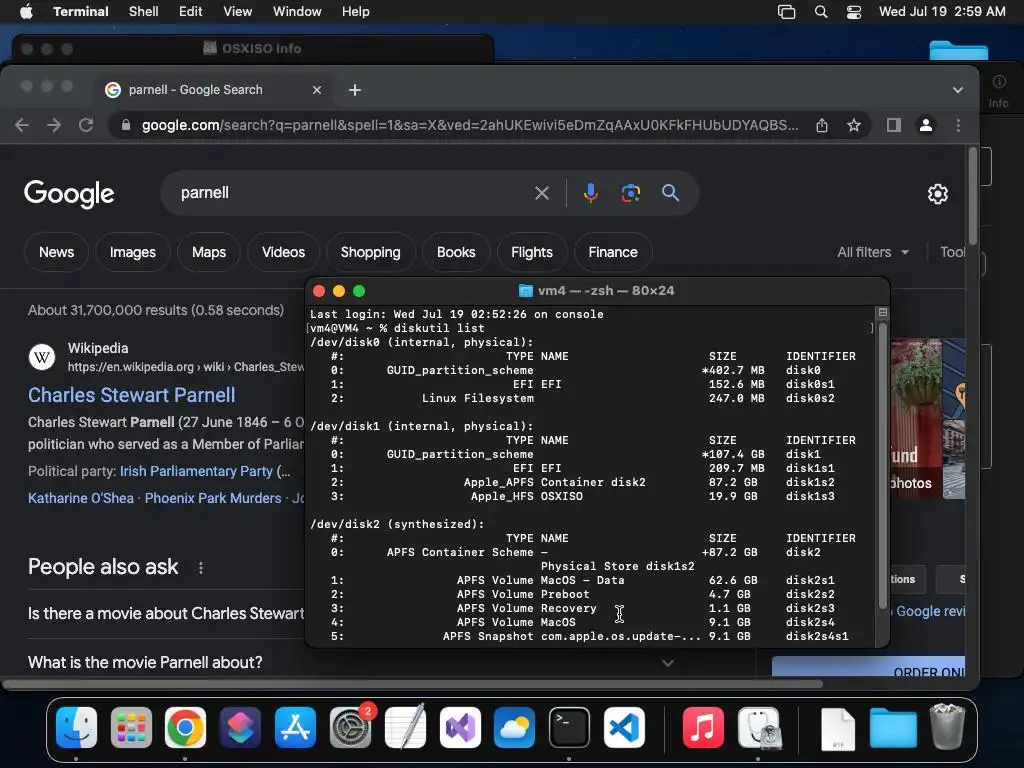The image size is (1024, 768).
Task: Open Launchpad in the Dock
Action: 131,728
